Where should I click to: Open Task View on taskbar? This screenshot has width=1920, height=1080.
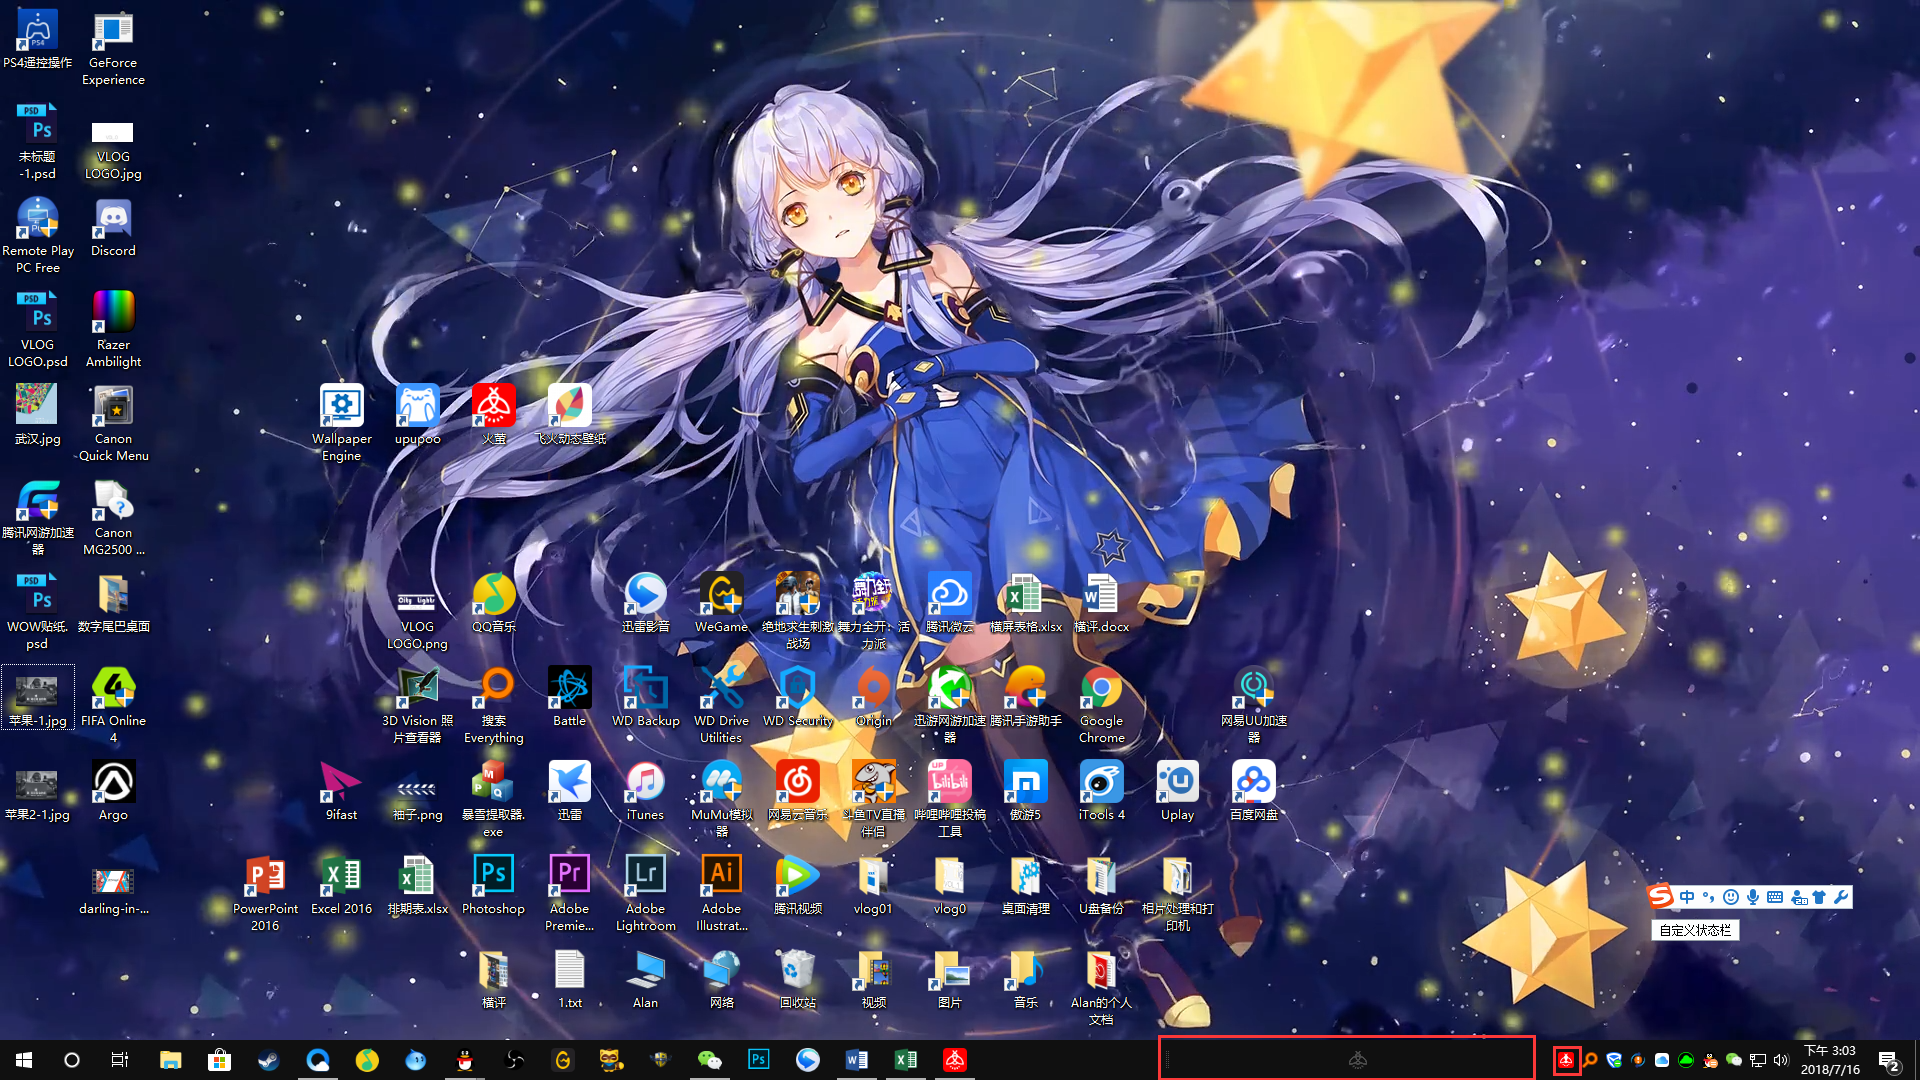point(120,1060)
